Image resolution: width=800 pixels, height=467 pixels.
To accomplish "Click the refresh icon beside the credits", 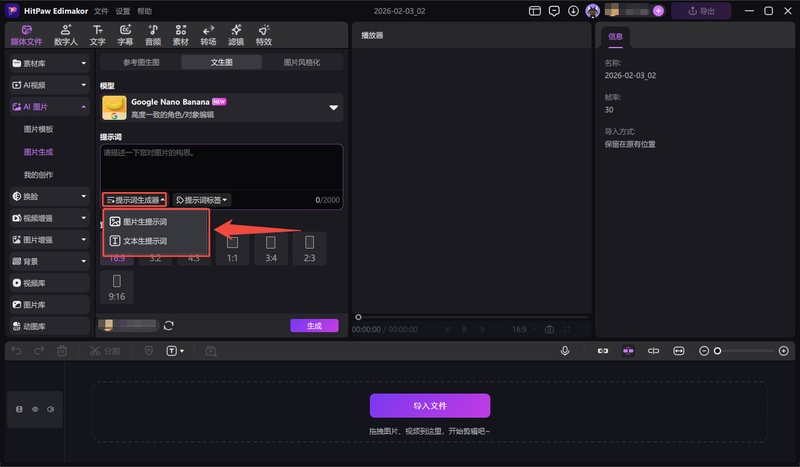I will click(169, 325).
